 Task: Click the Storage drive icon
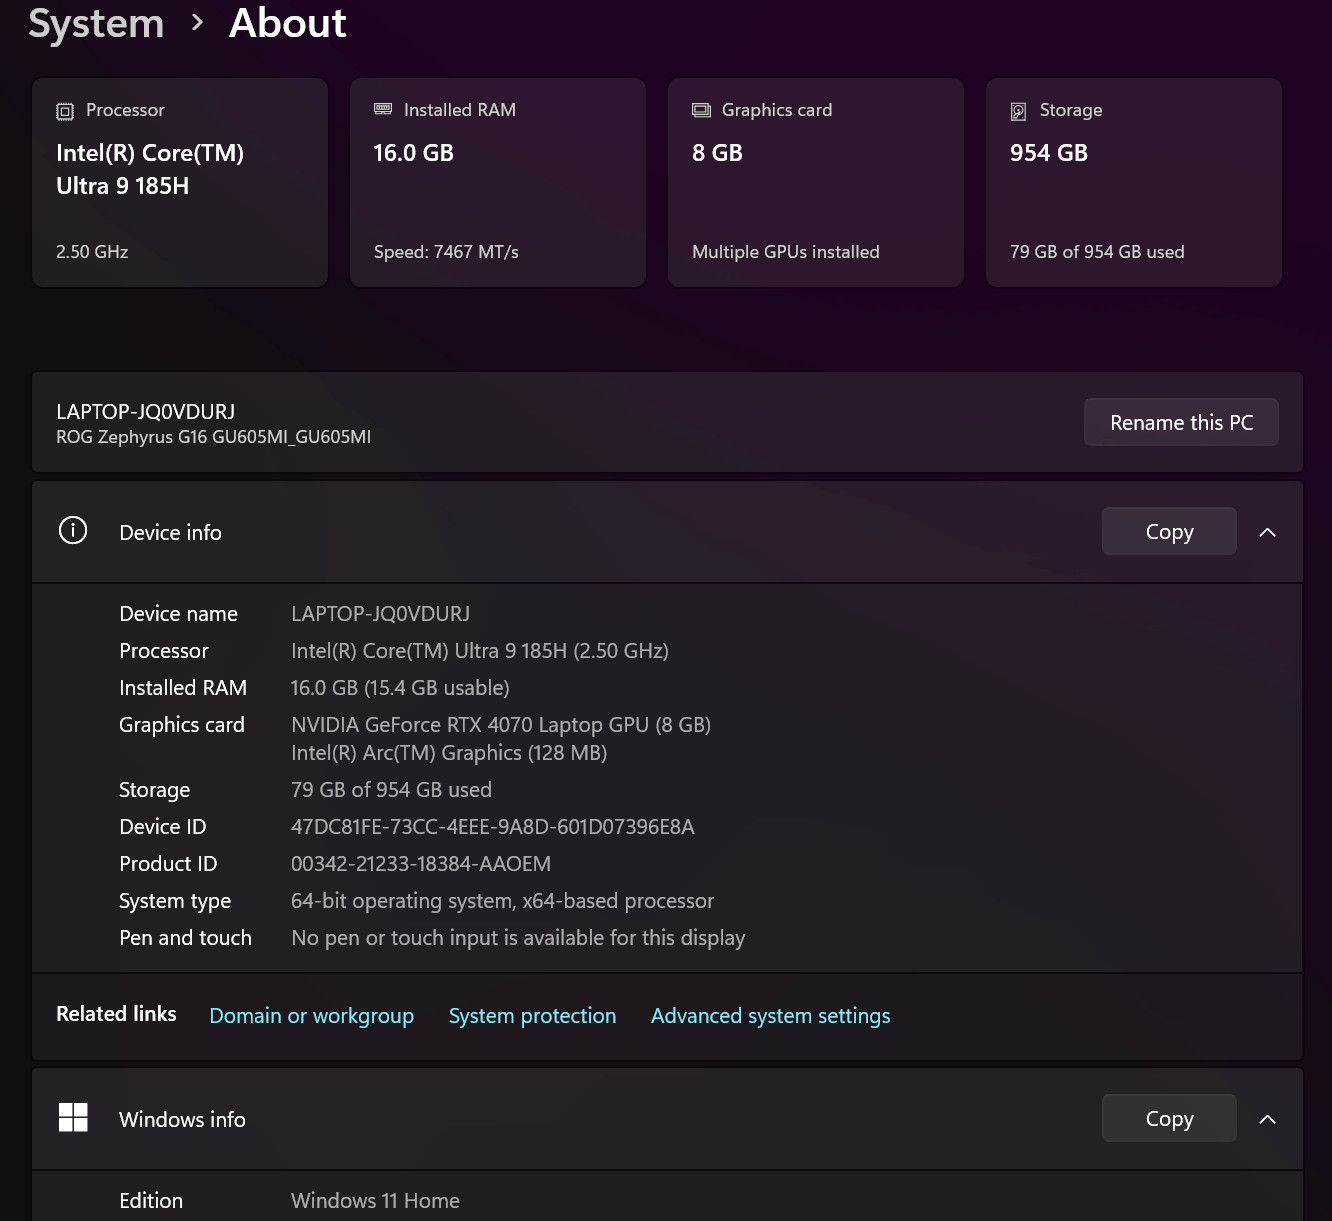(x=1019, y=111)
